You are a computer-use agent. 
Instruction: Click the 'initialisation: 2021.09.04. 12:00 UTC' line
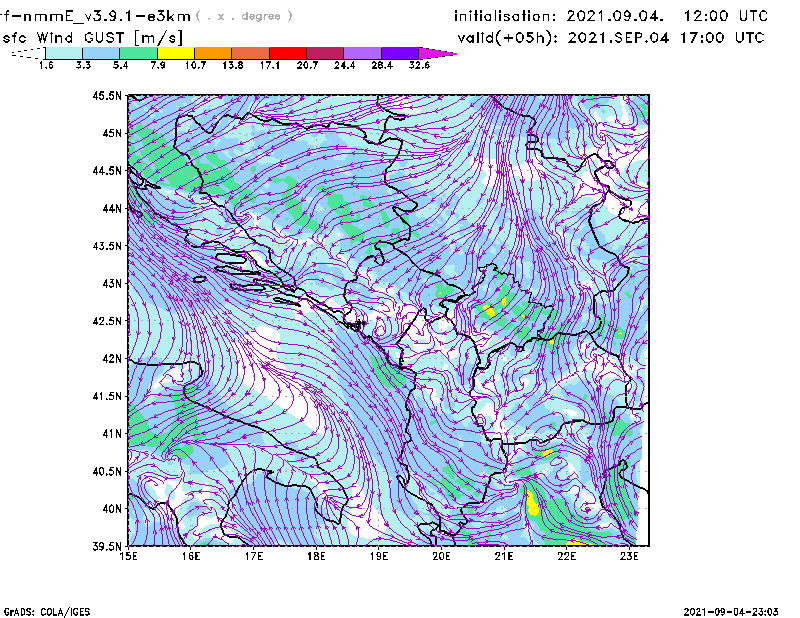[x=611, y=16]
